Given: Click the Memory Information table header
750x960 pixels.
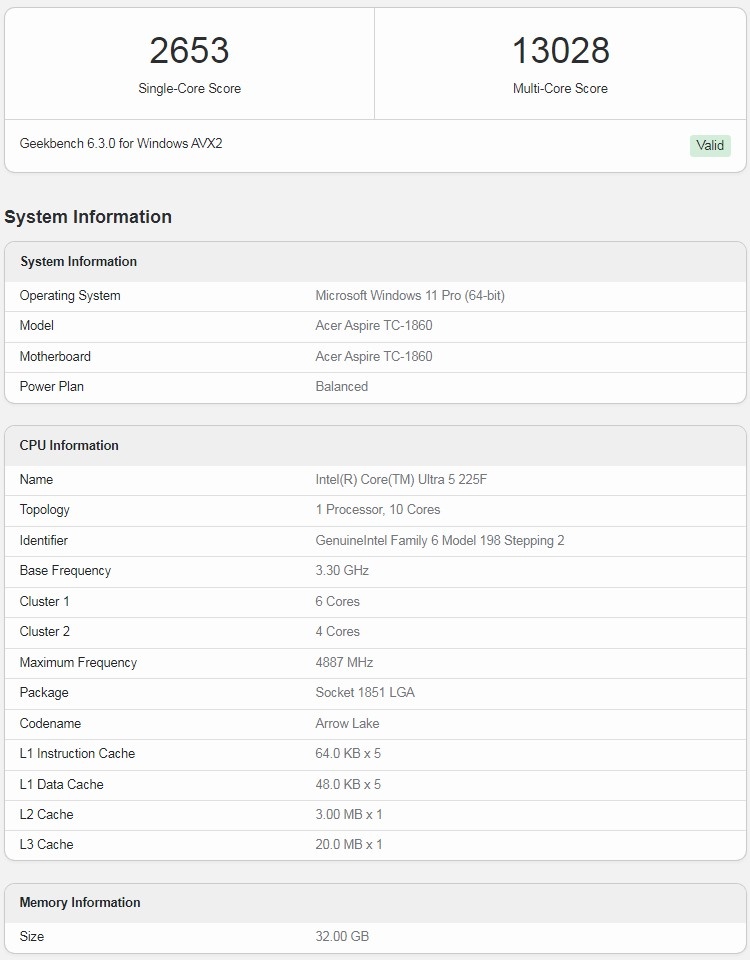Looking at the screenshot, I should click(80, 902).
